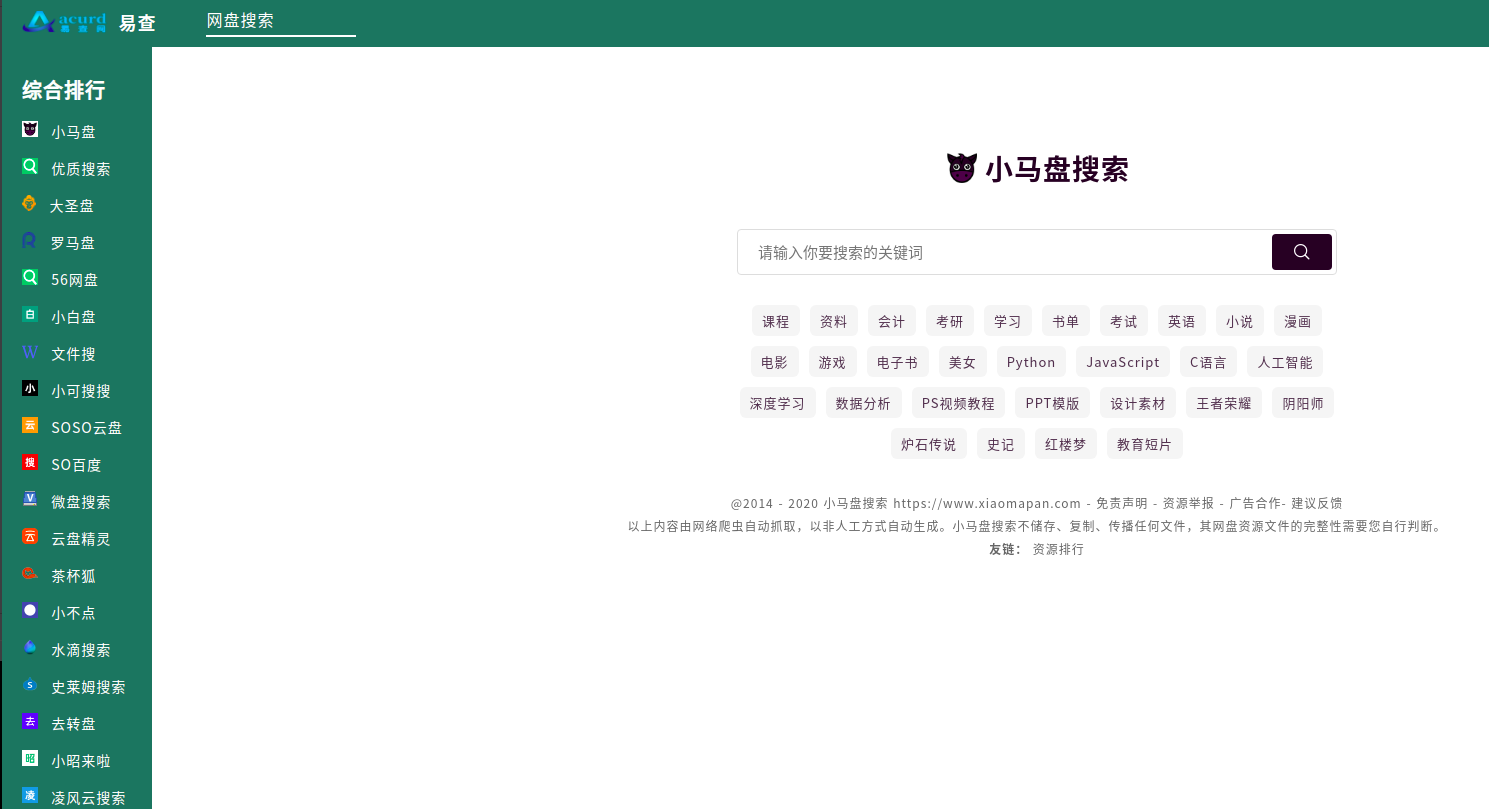This screenshot has width=1489, height=809.
Task: Choose the 书单 keyword tag
Action: tap(1066, 321)
